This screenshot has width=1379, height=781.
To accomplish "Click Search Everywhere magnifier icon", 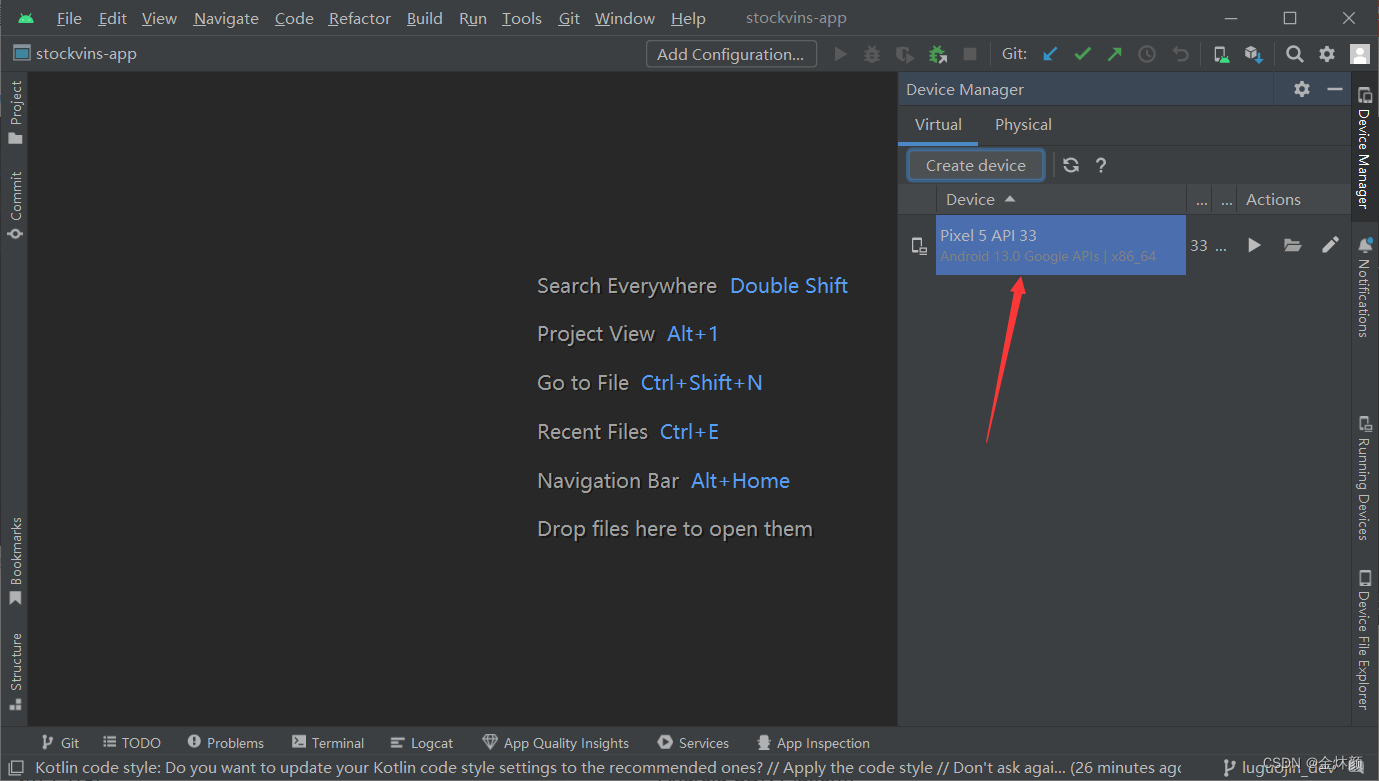I will (1295, 54).
